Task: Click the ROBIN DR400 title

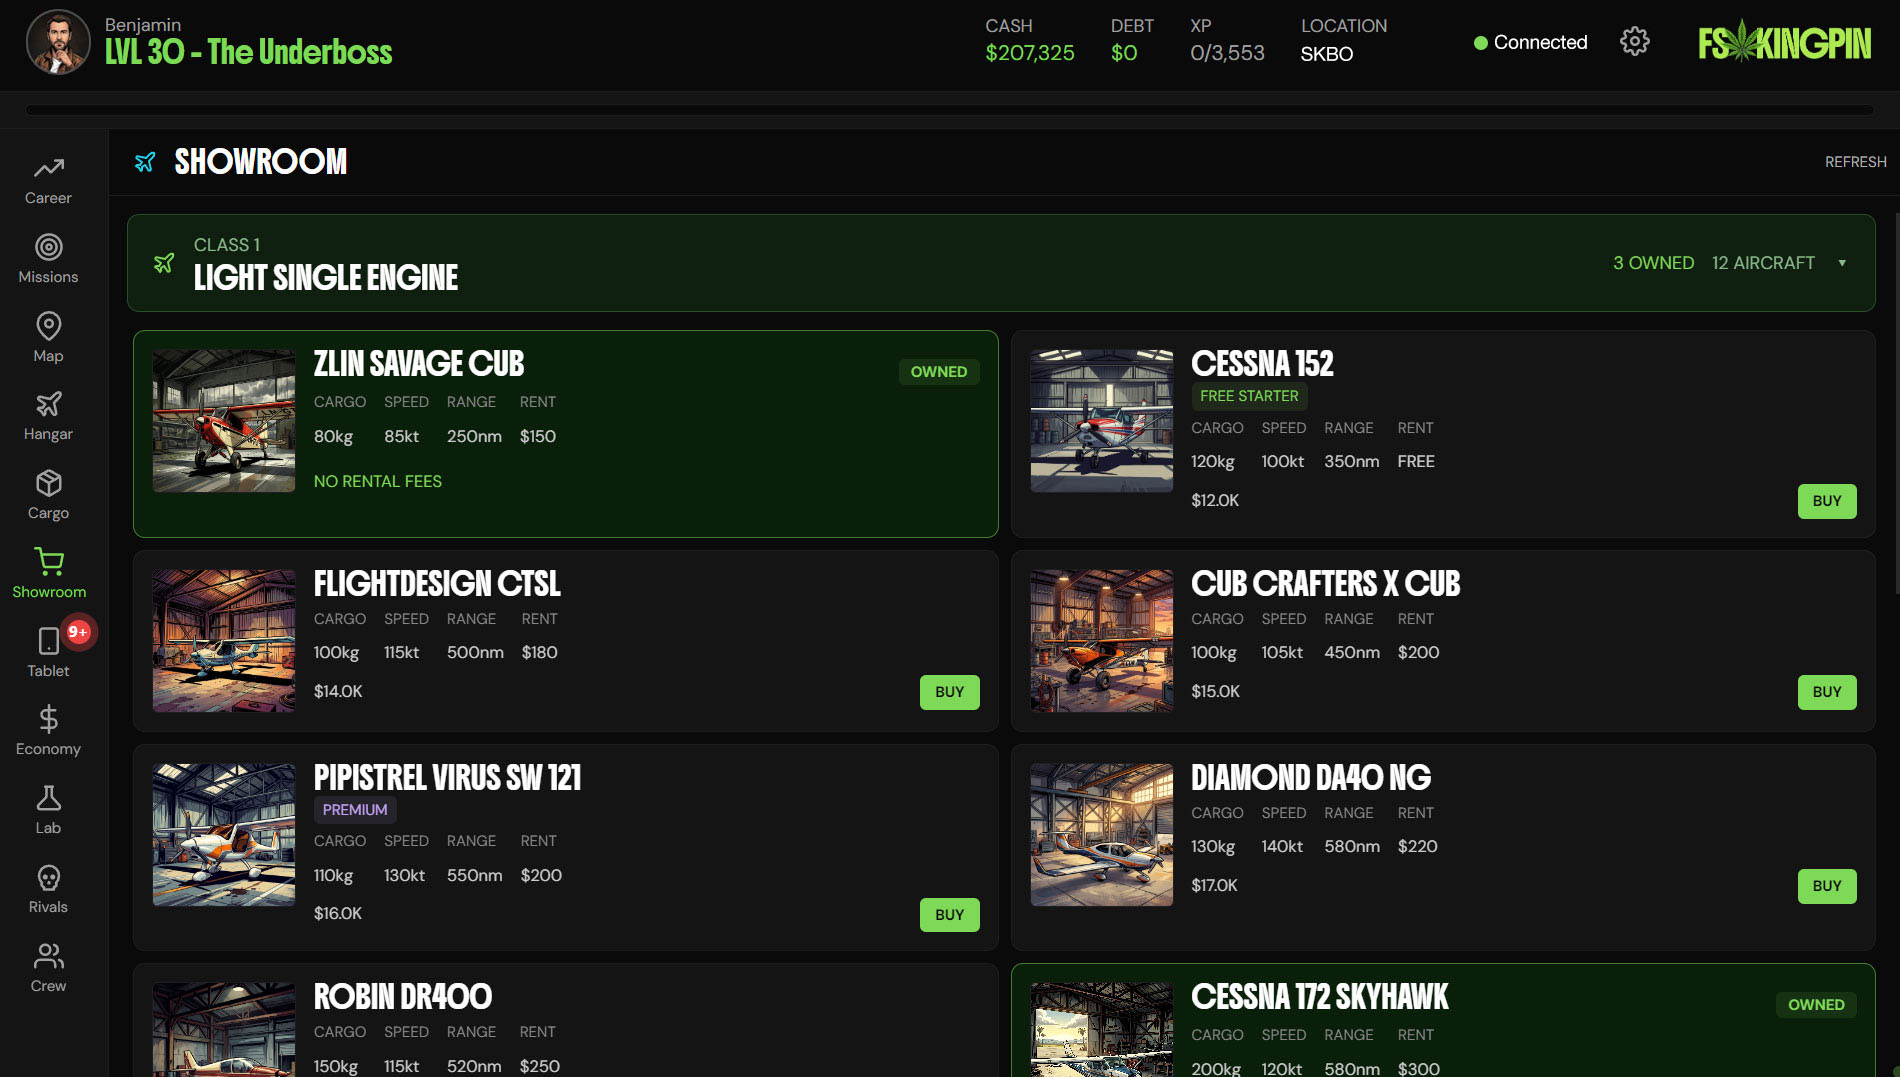Action: (403, 997)
